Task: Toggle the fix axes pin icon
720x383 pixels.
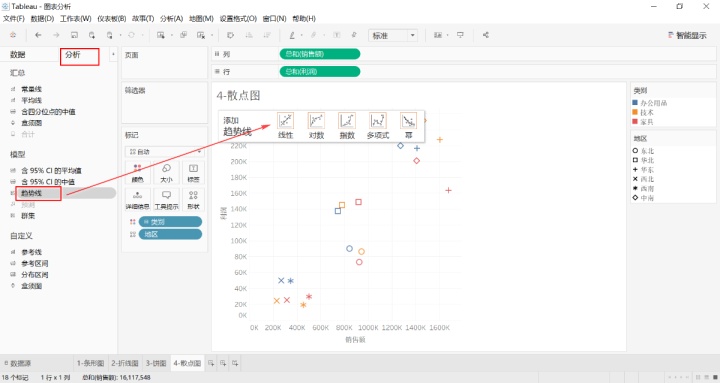Action: pyautogui.click(x=354, y=35)
